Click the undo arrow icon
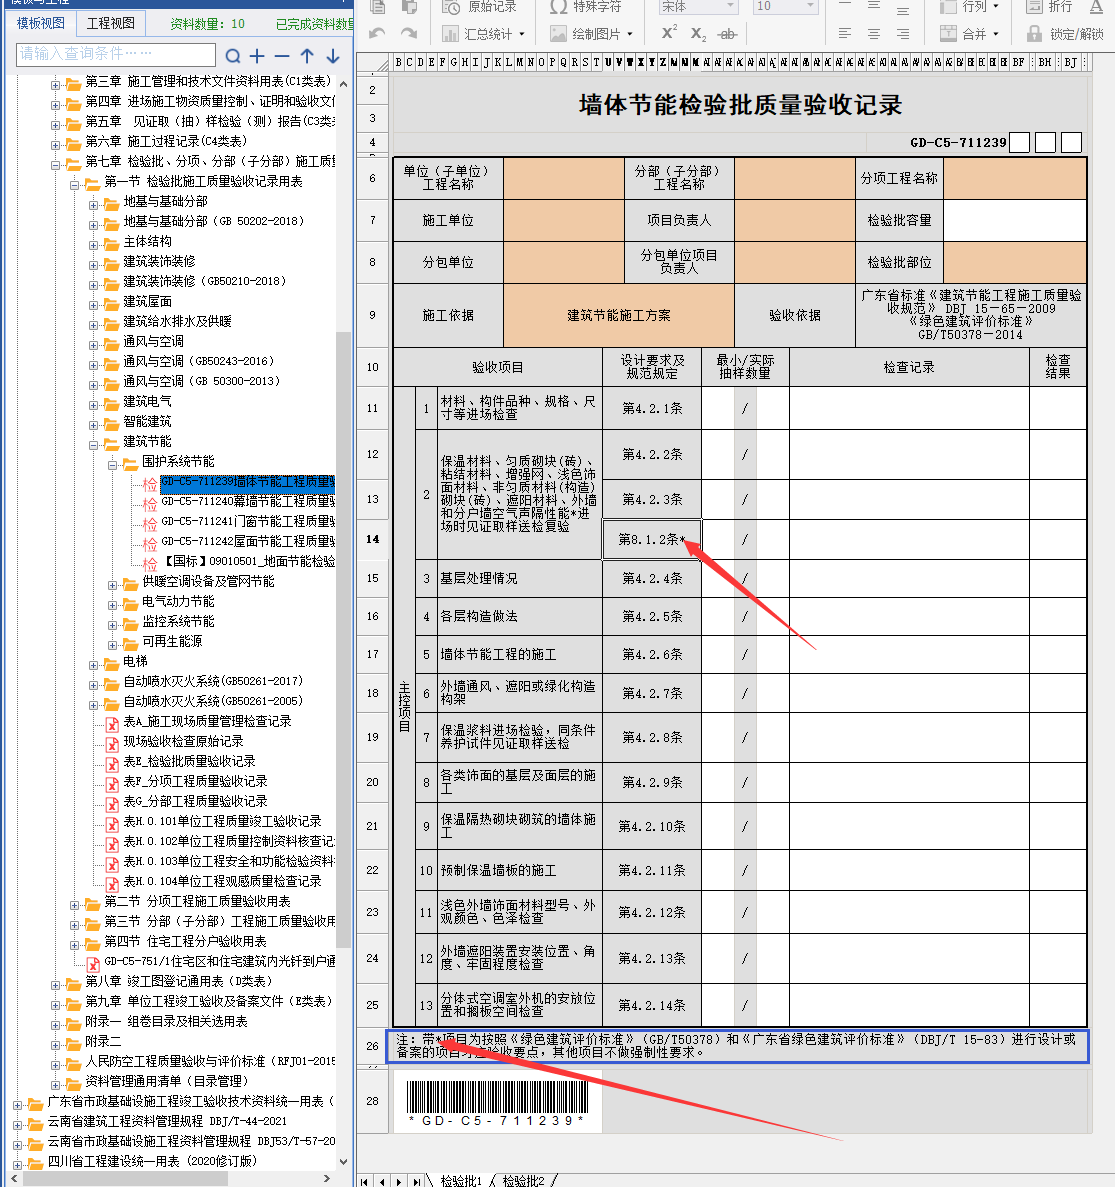1115x1187 pixels. click(377, 33)
